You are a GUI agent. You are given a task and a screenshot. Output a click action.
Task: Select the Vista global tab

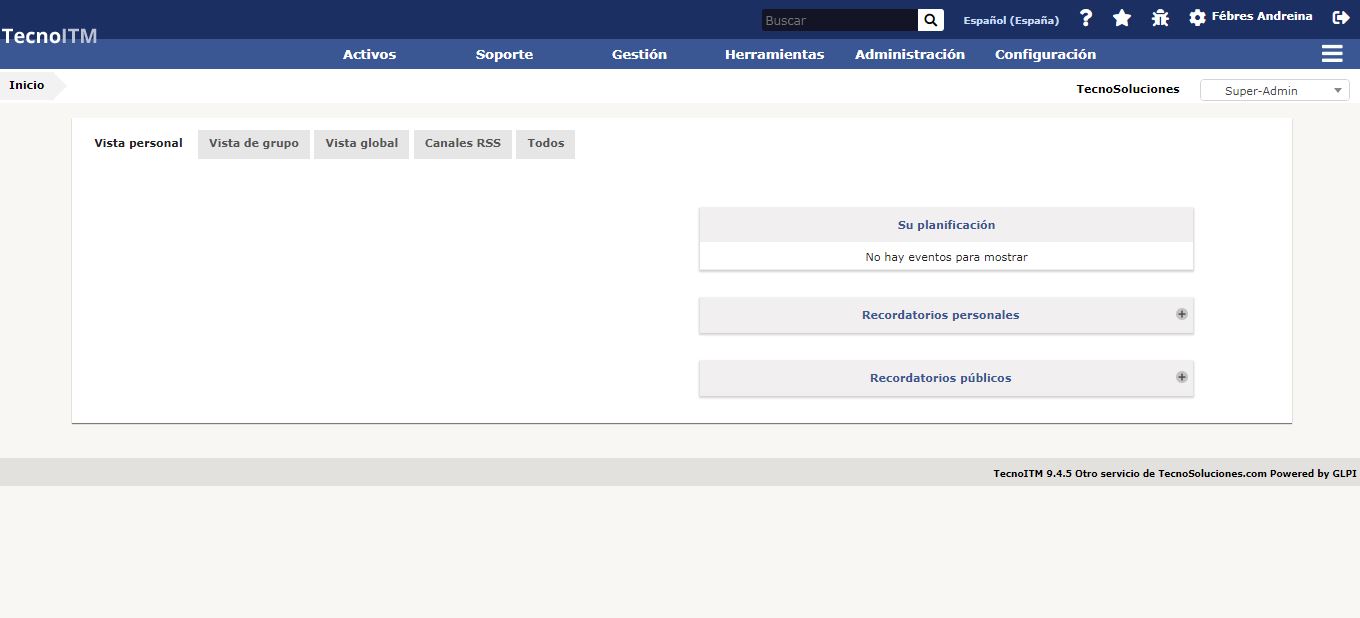[x=361, y=144]
